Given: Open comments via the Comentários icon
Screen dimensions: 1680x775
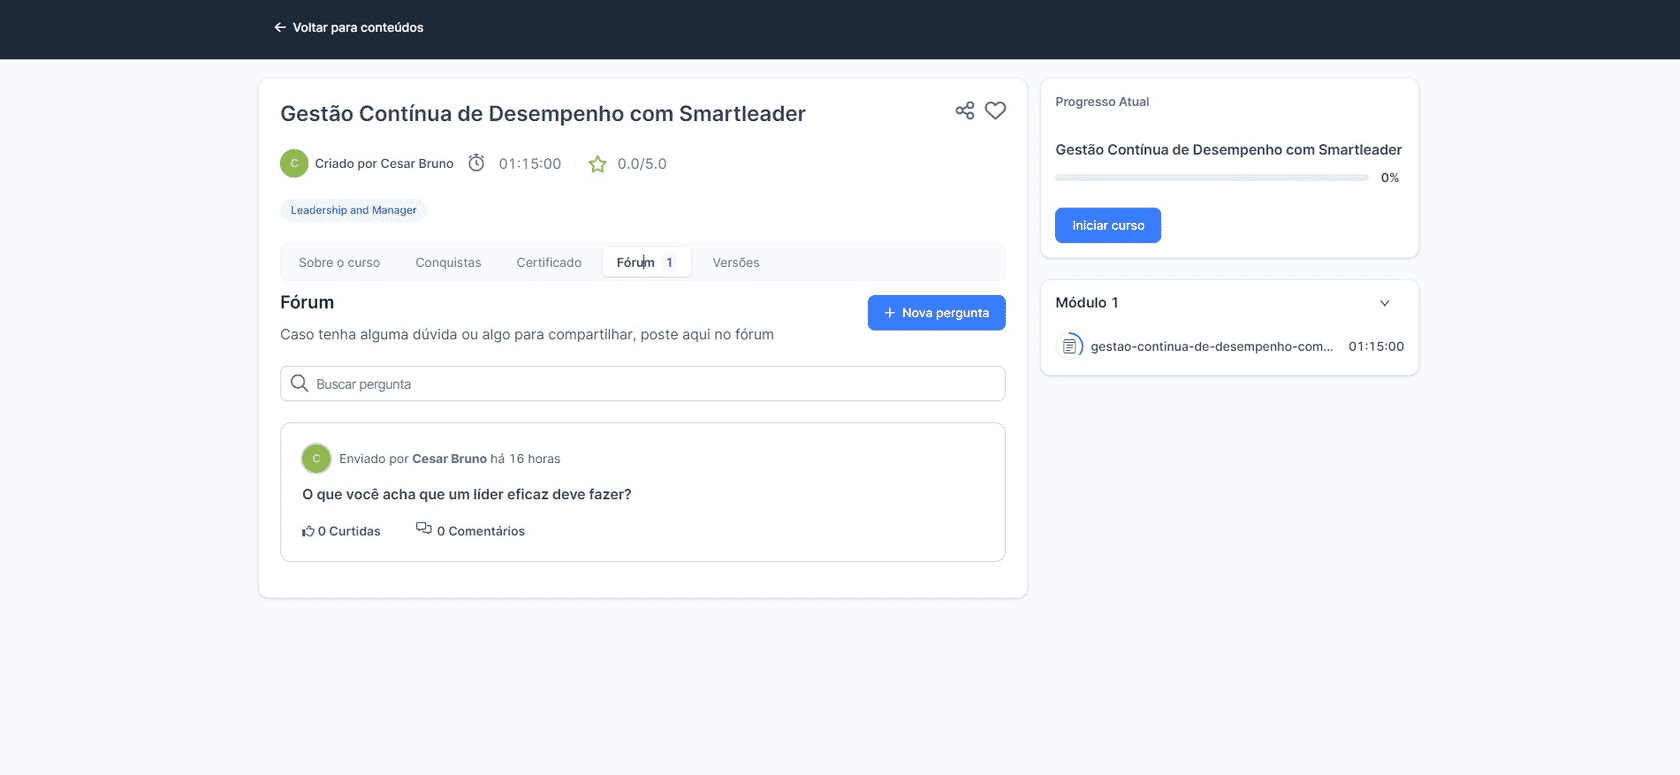Looking at the screenshot, I should (x=424, y=529).
